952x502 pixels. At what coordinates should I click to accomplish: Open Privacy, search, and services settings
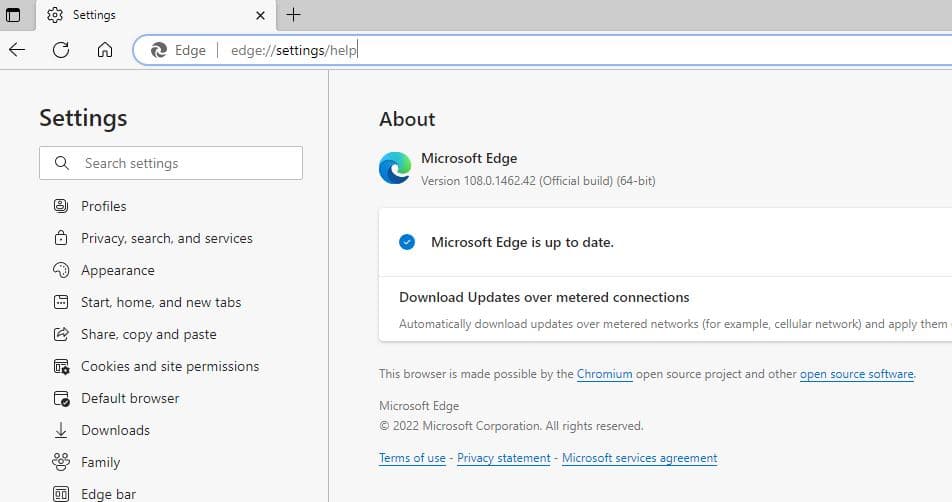click(x=166, y=238)
